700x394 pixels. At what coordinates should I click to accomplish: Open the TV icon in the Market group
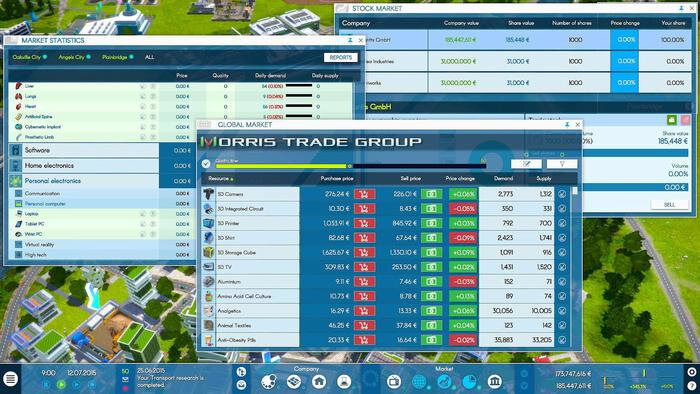click(394, 382)
